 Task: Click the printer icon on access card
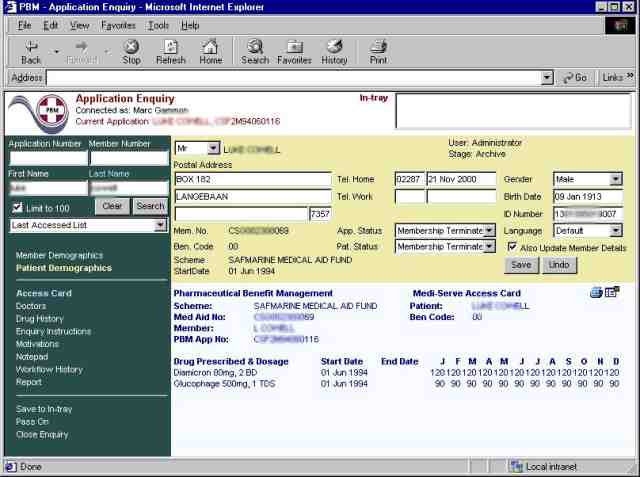point(596,293)
